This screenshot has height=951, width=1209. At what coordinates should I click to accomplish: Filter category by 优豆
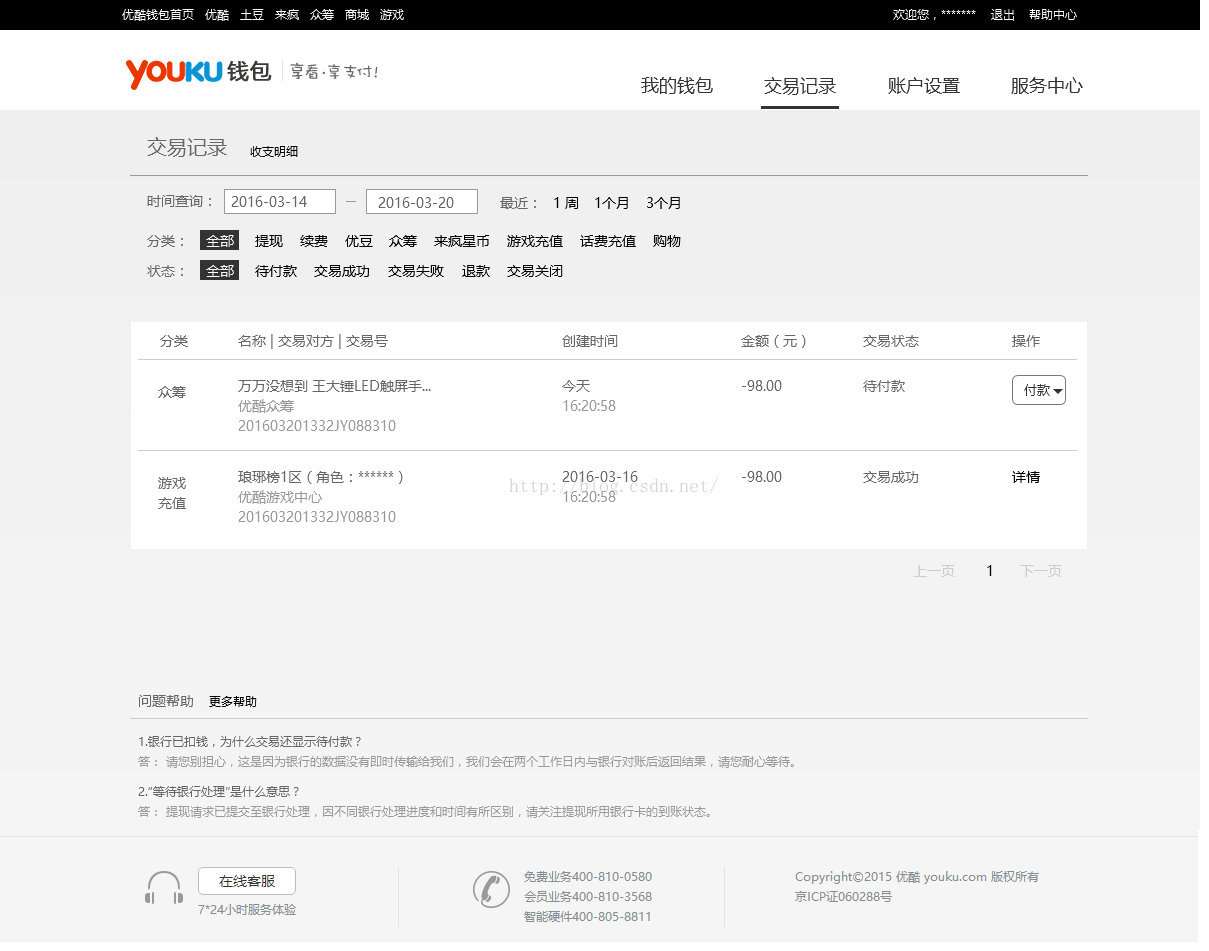click(359, 241)
